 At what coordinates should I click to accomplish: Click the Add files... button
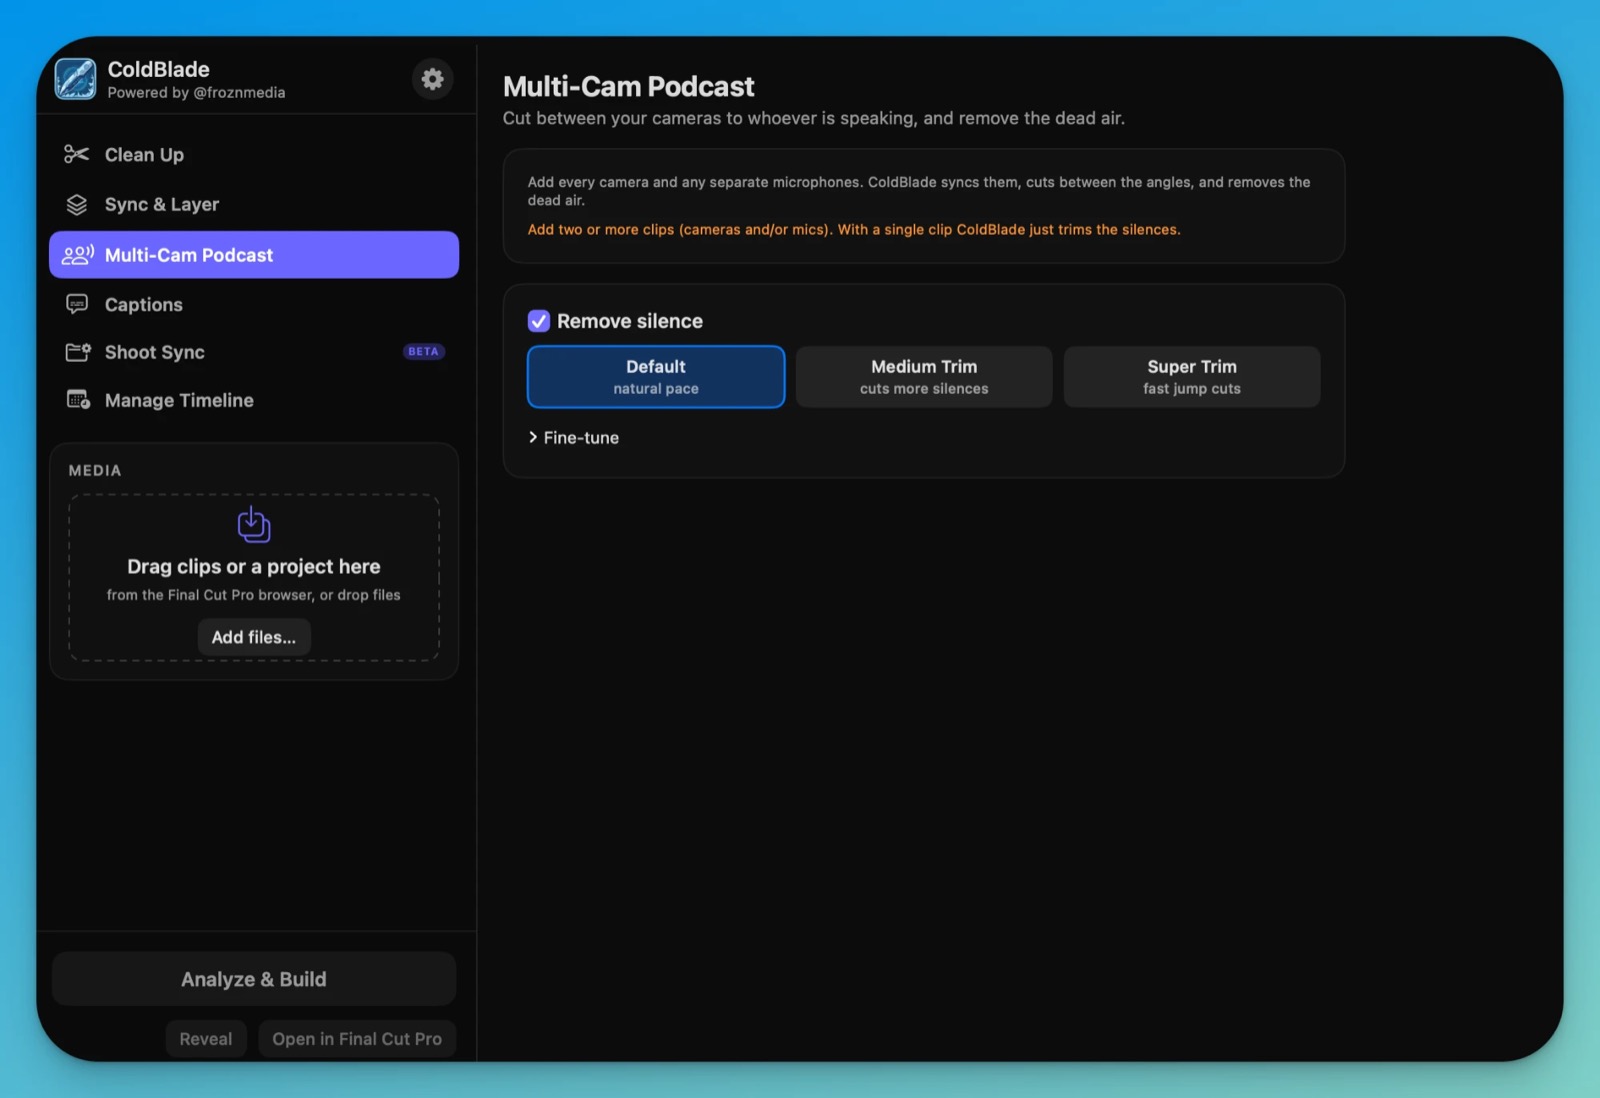point(254,637)
